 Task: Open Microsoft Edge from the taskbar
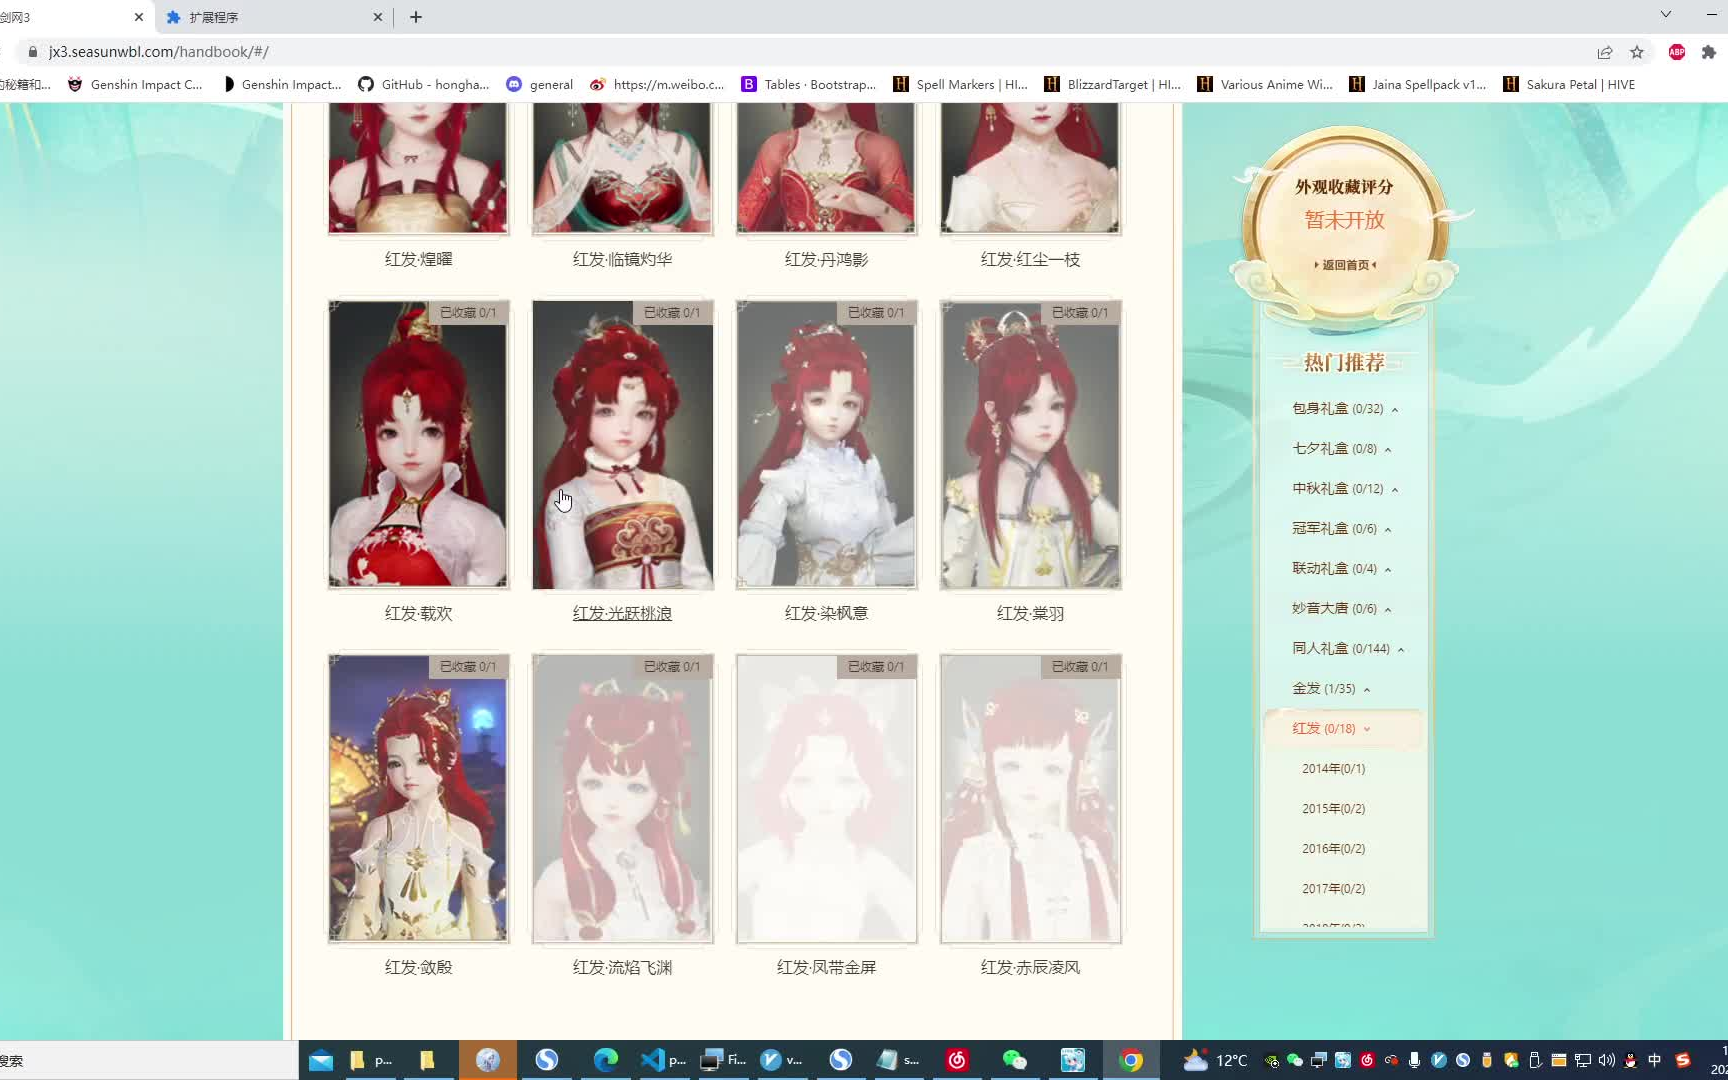(606, 1061)
